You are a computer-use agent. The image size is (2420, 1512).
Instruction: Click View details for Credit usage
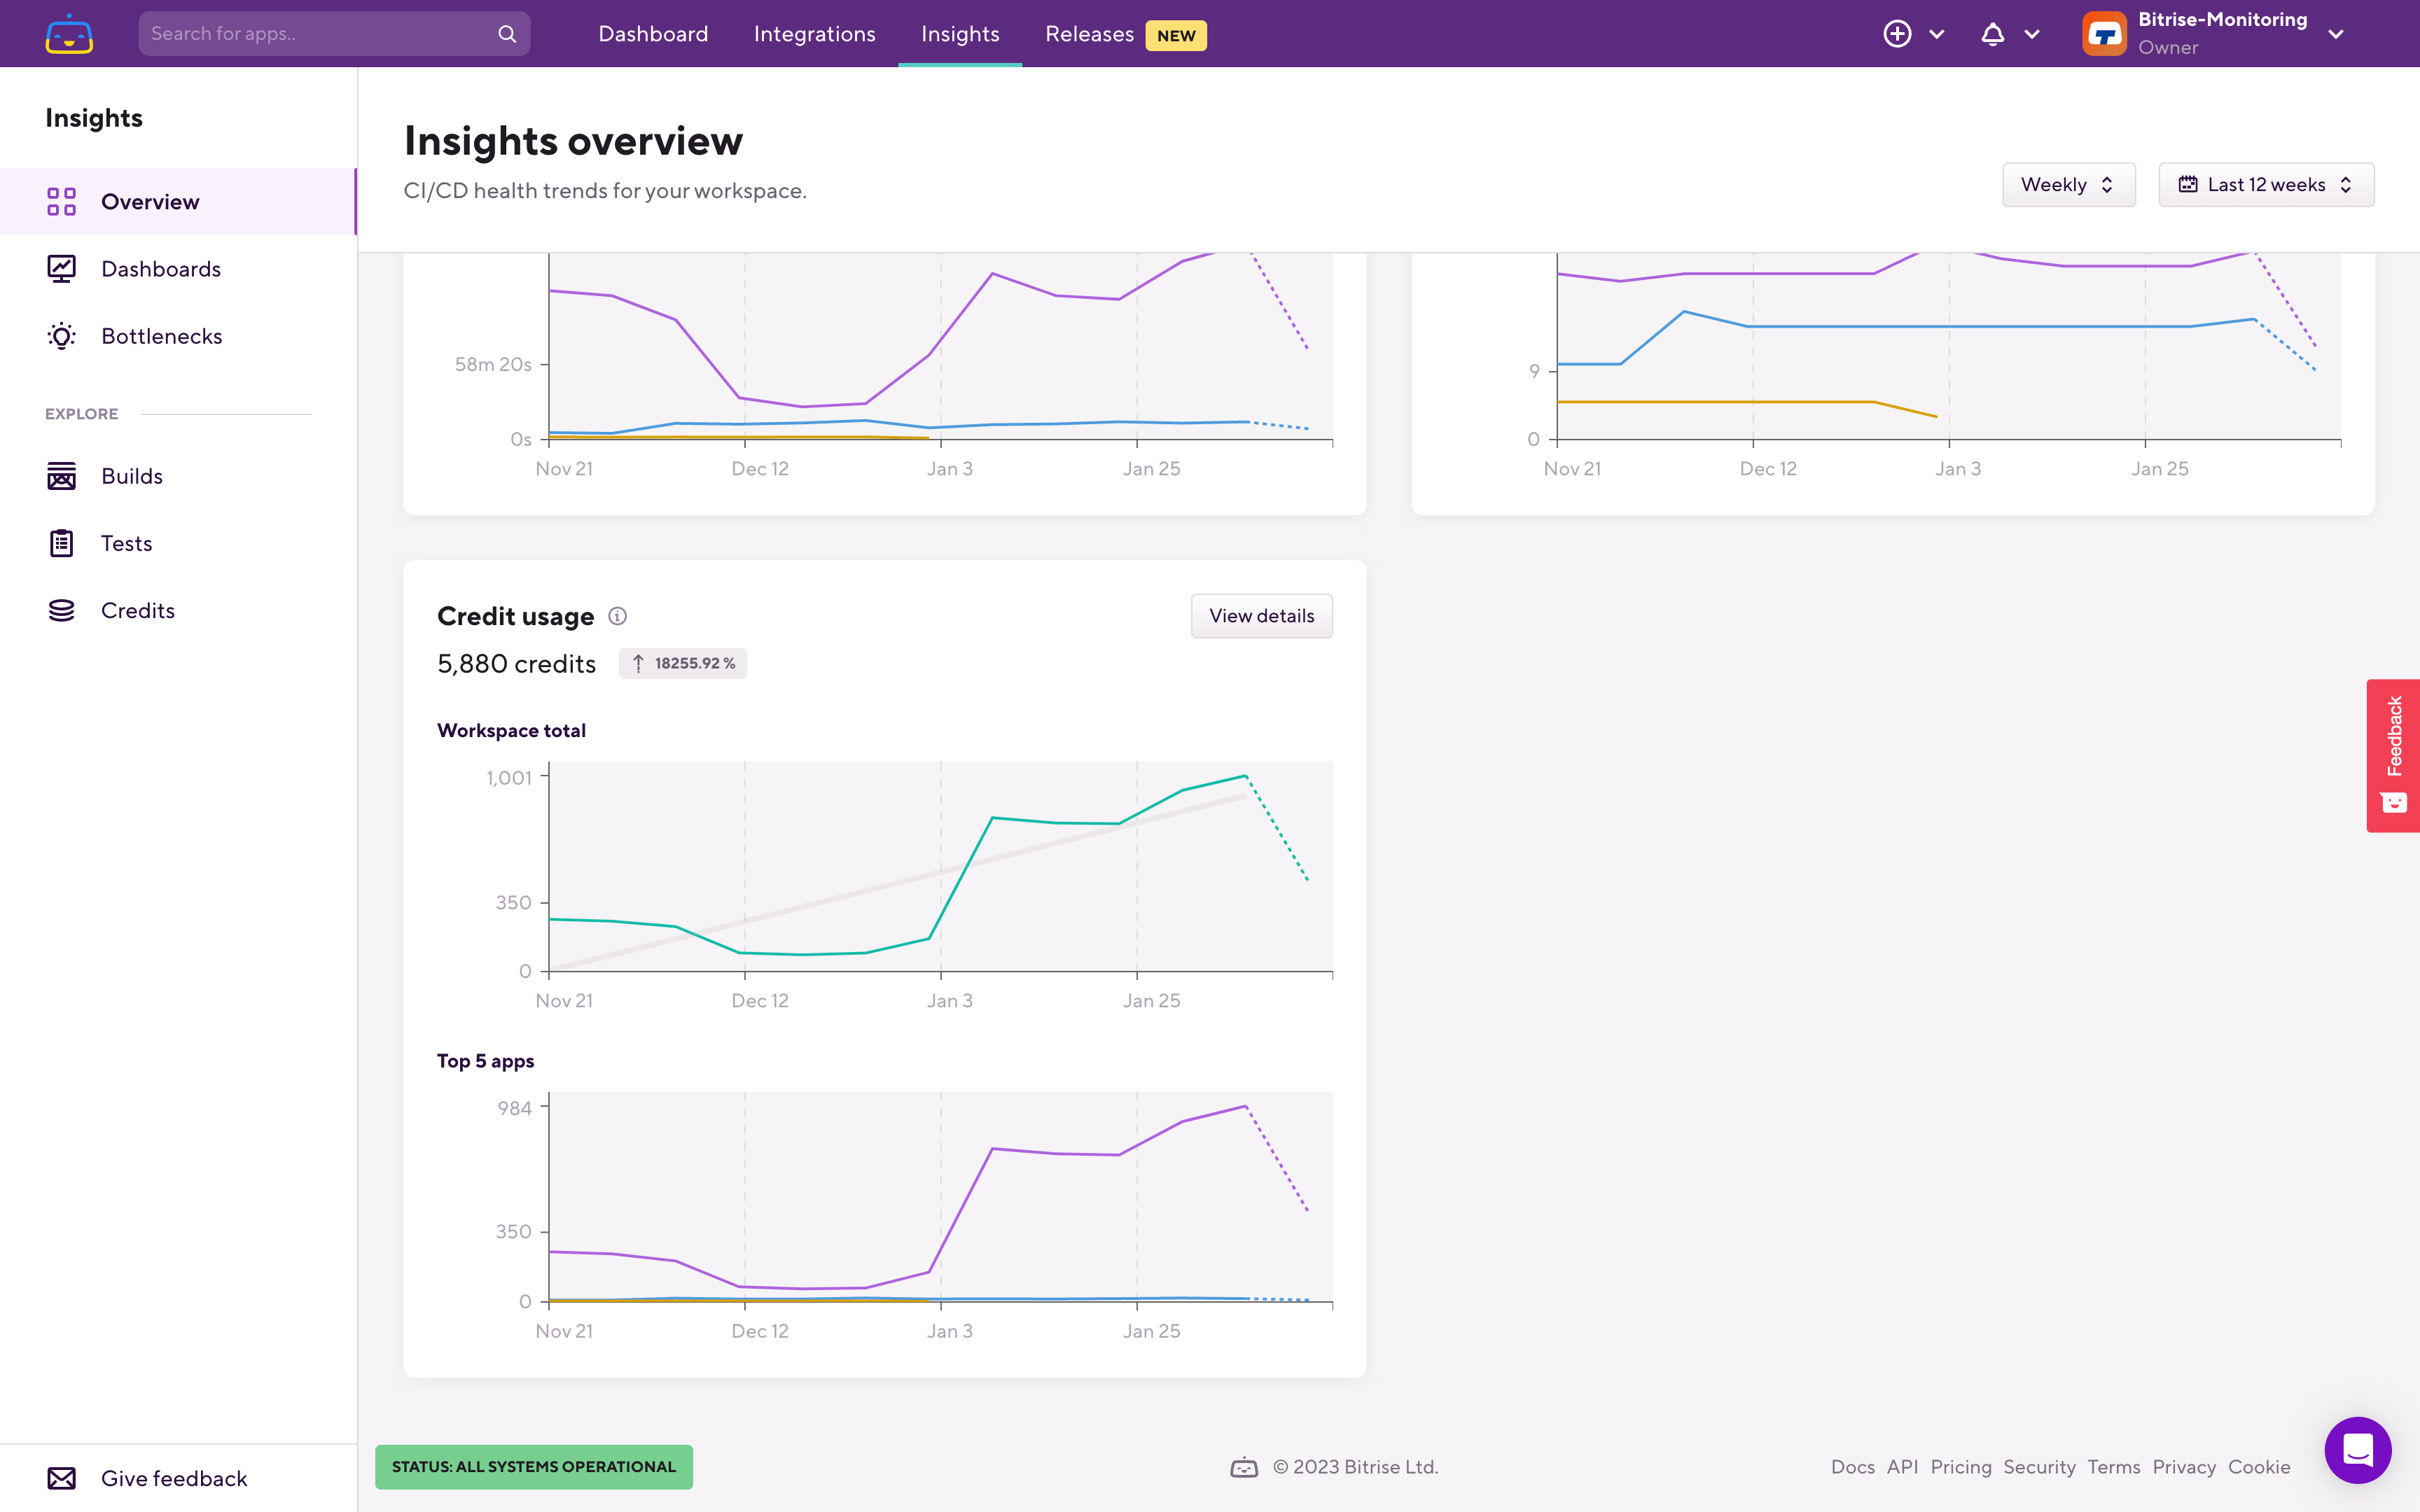[1261, 616]
